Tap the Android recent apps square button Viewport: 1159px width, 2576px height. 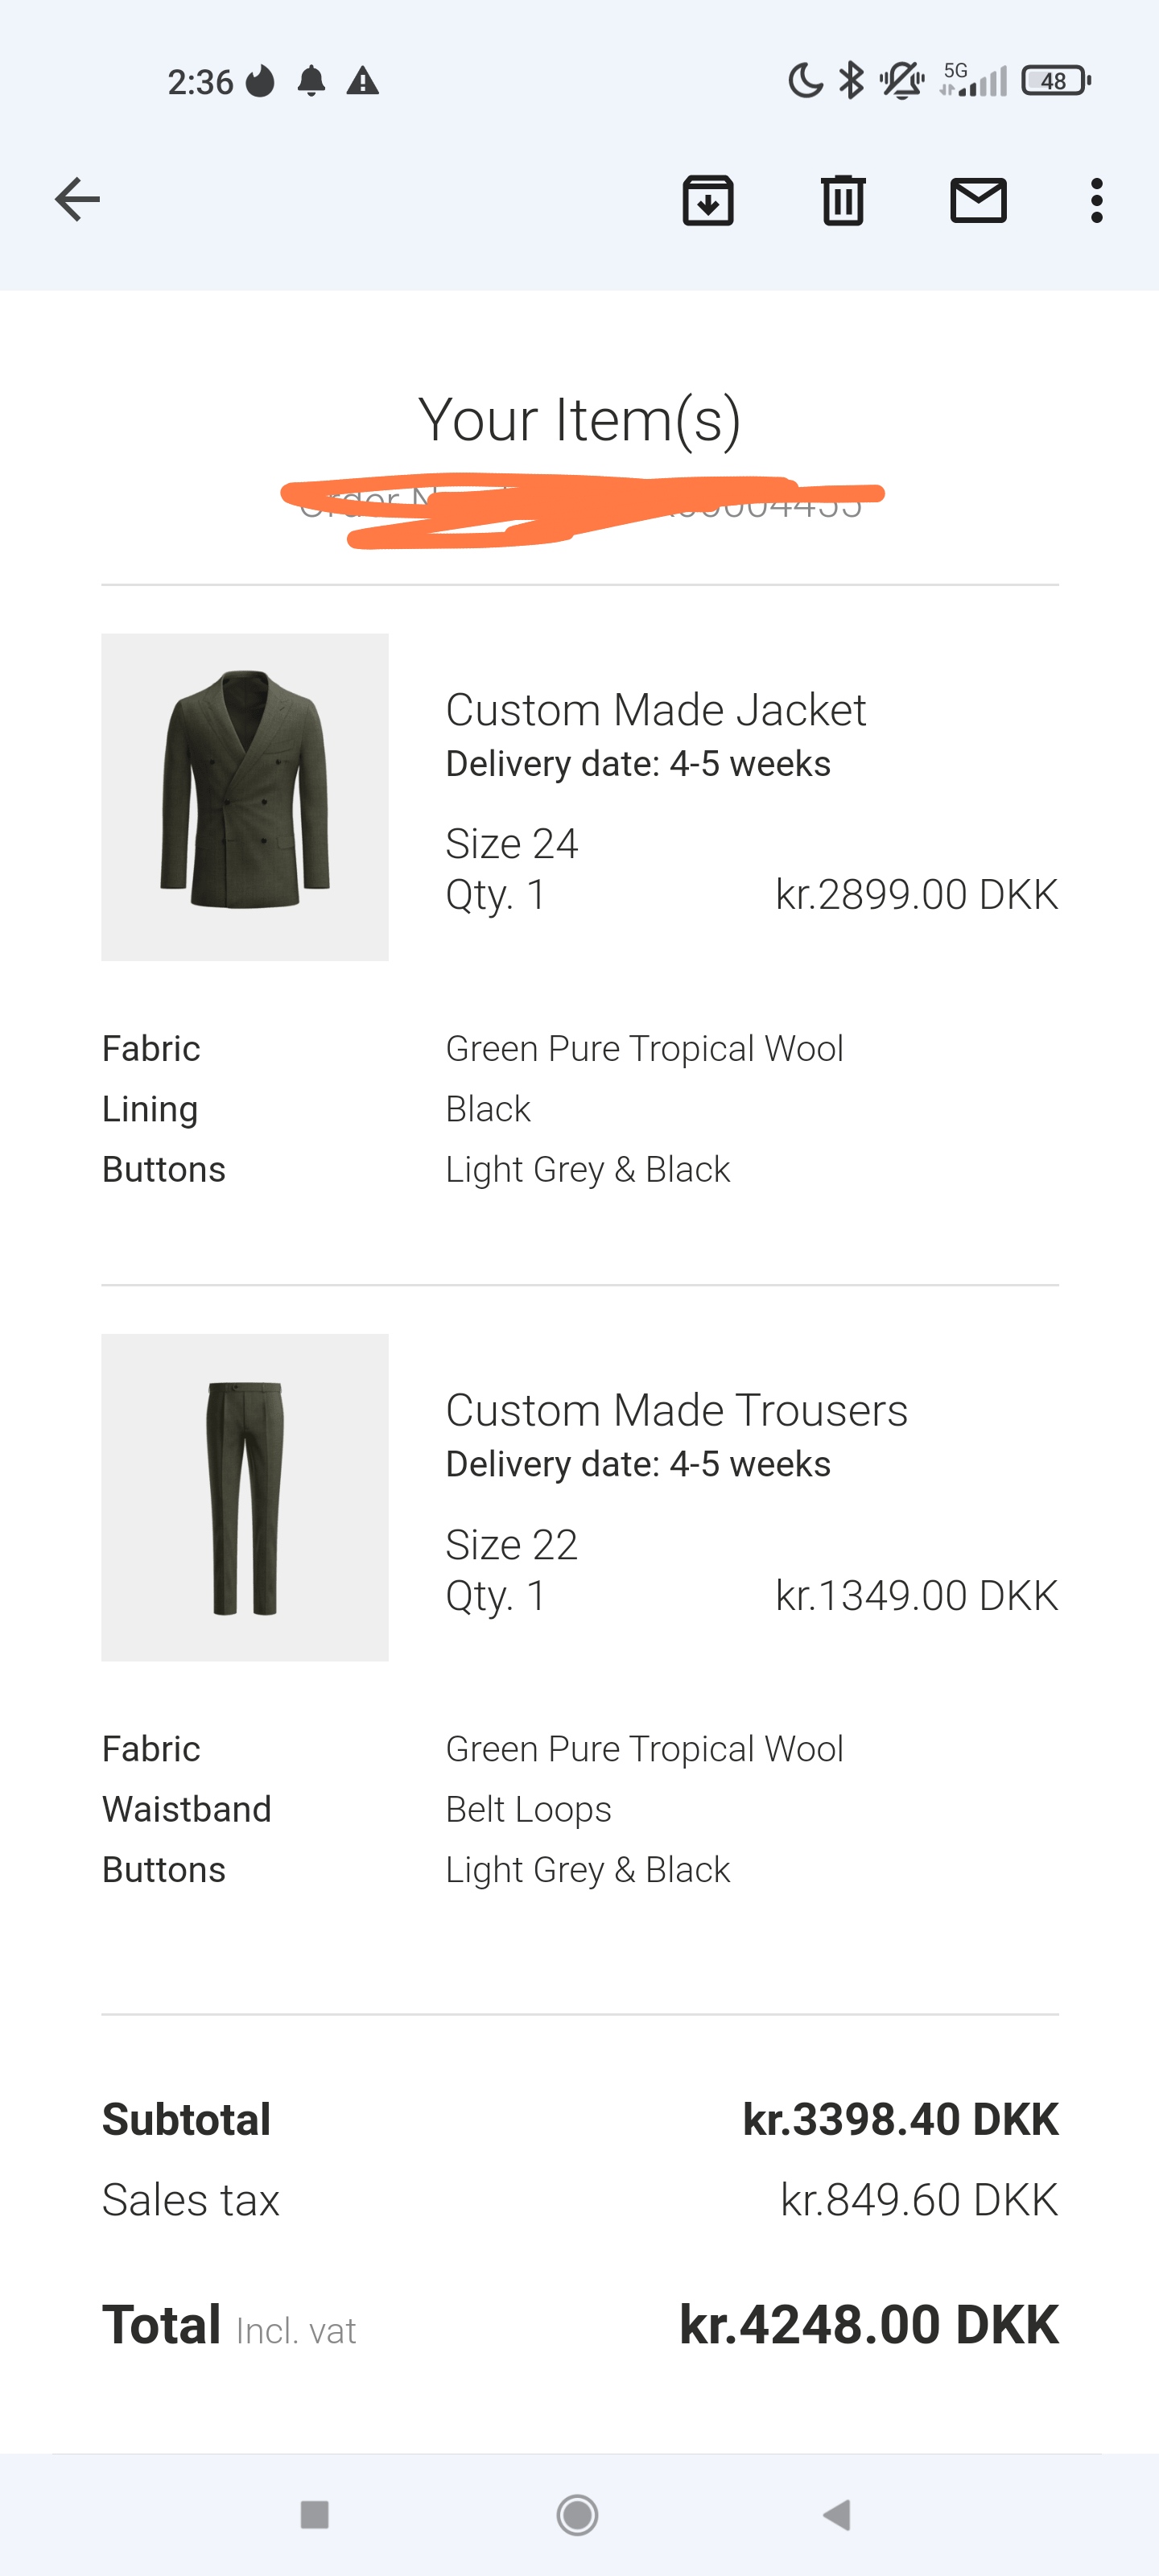click(x=315, y=2514)
